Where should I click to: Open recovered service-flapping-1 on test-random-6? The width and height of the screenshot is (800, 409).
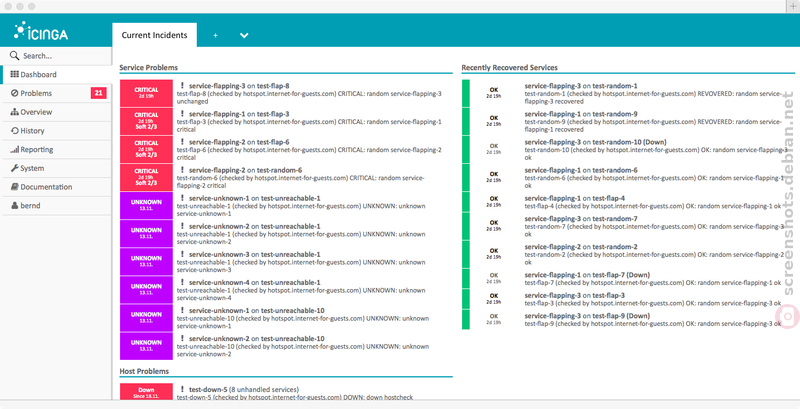tap(581, 170)
